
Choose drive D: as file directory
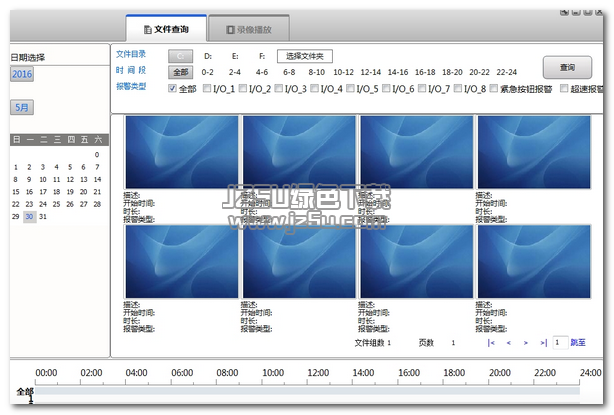pyautogui.click(x=208, y=56)
